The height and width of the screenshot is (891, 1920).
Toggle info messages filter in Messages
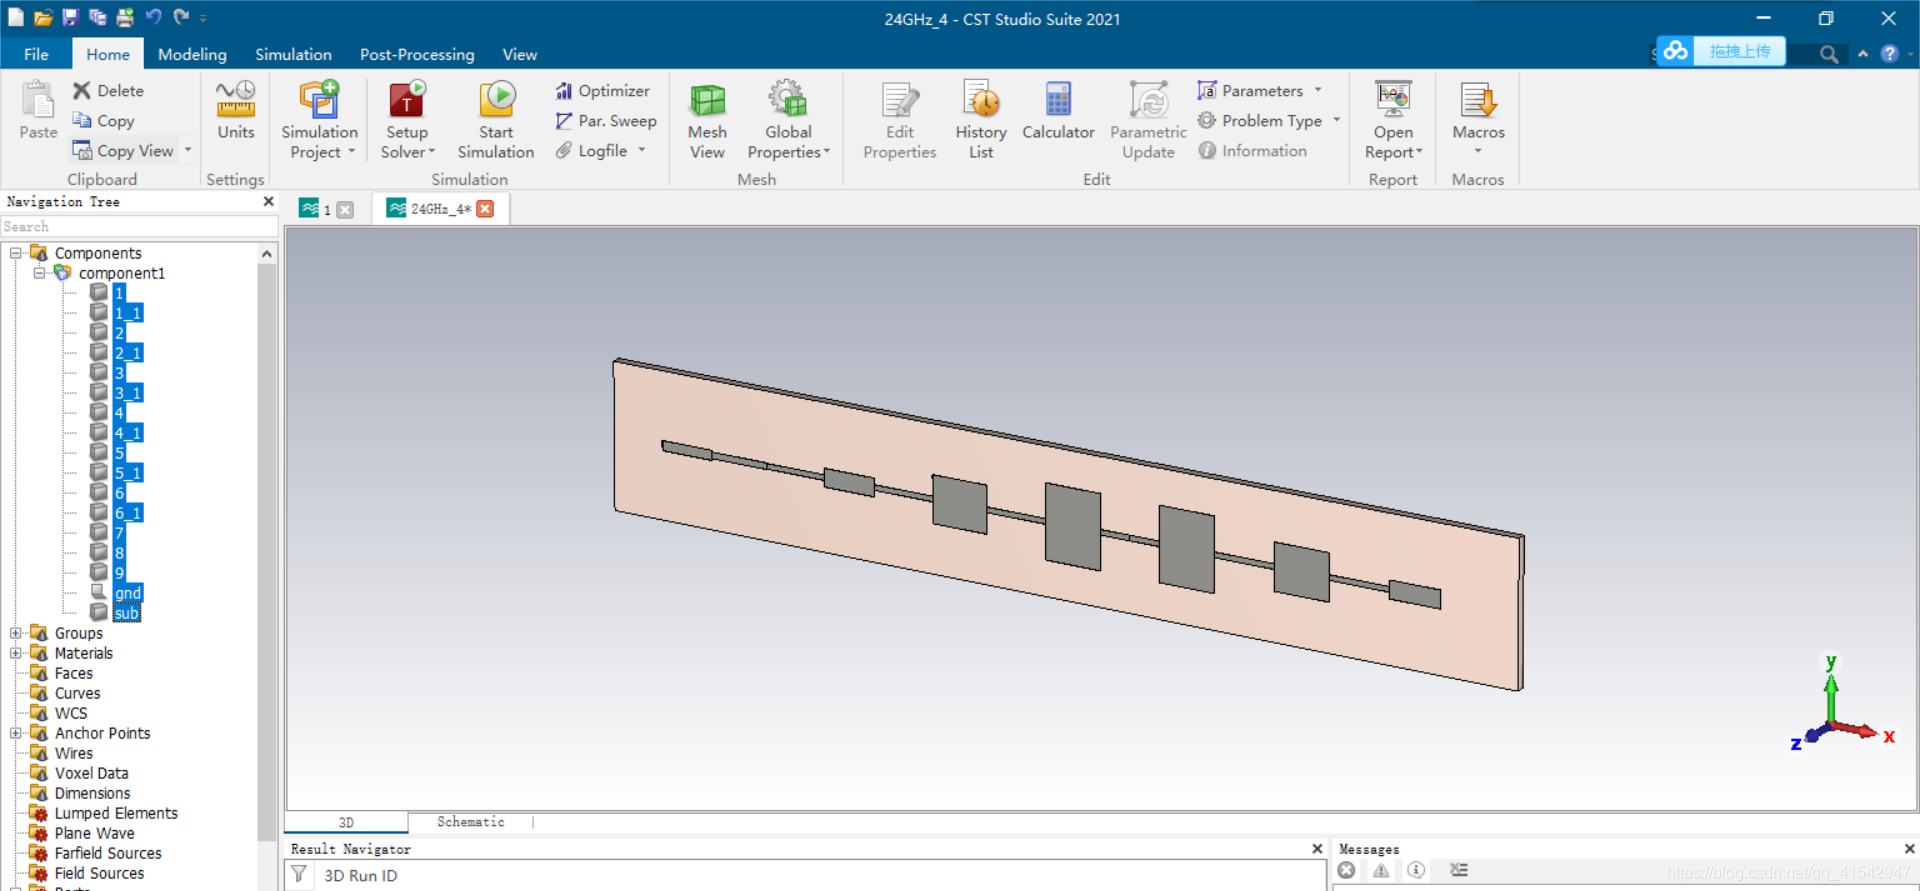[1416, 870]
